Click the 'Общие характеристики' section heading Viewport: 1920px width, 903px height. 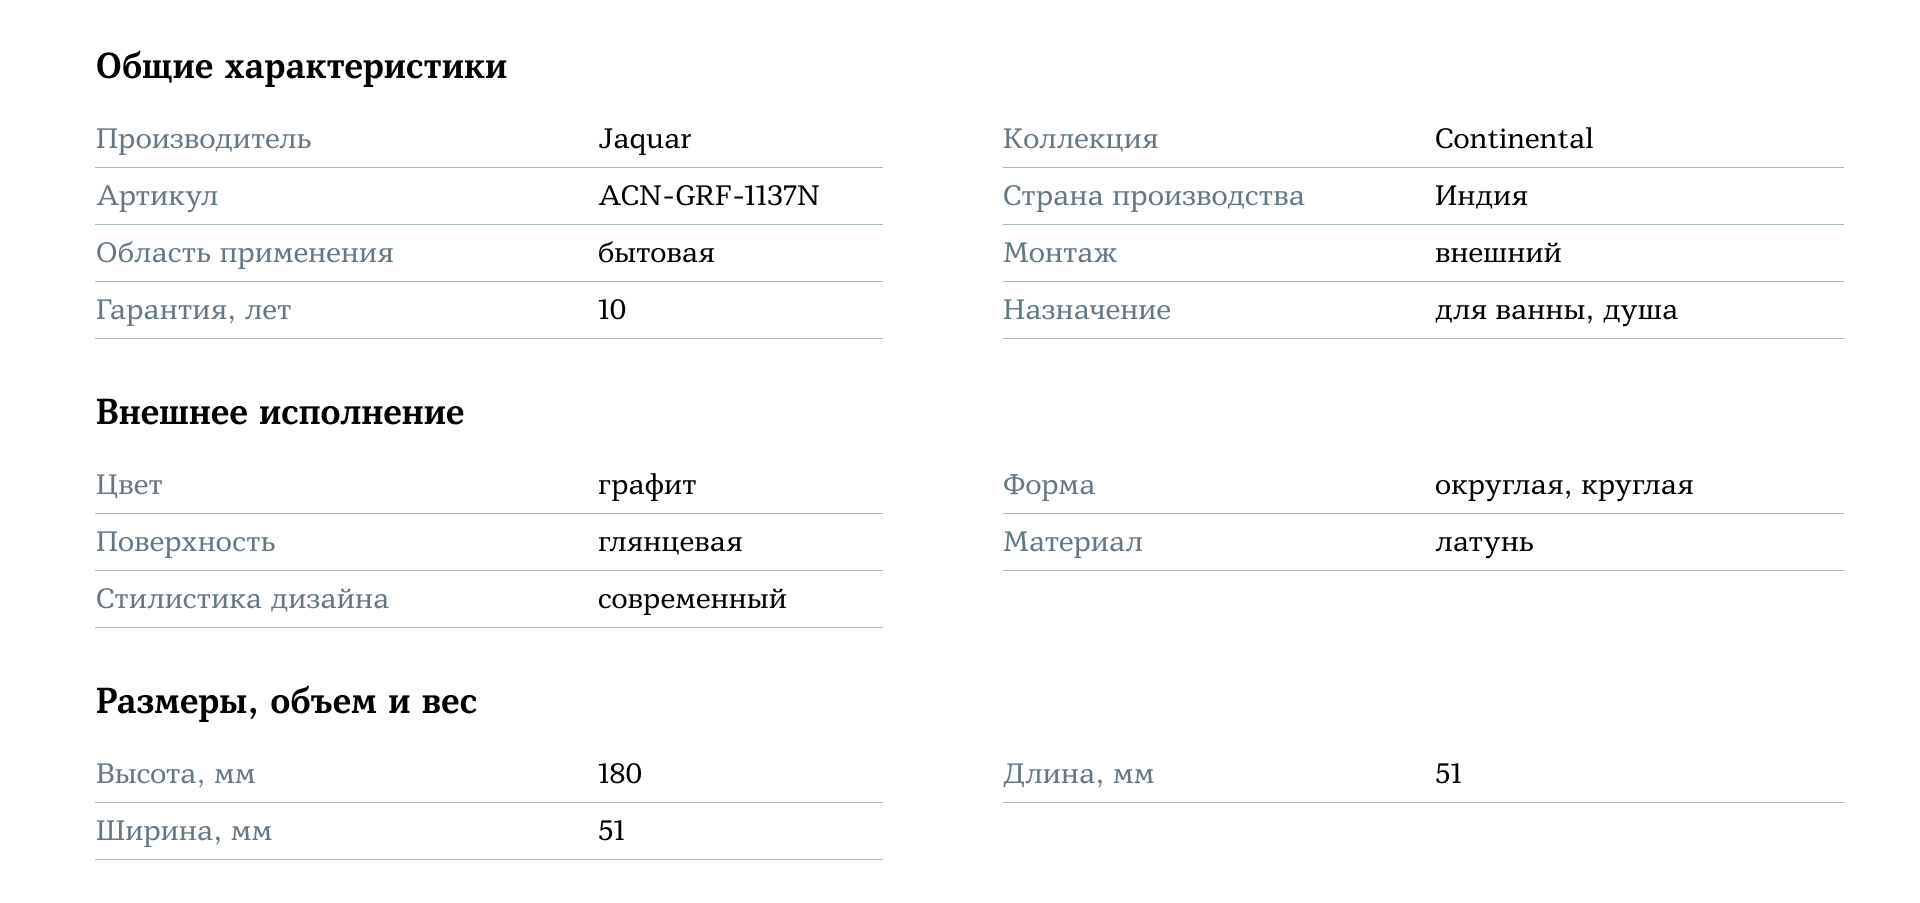coord(301,67)
